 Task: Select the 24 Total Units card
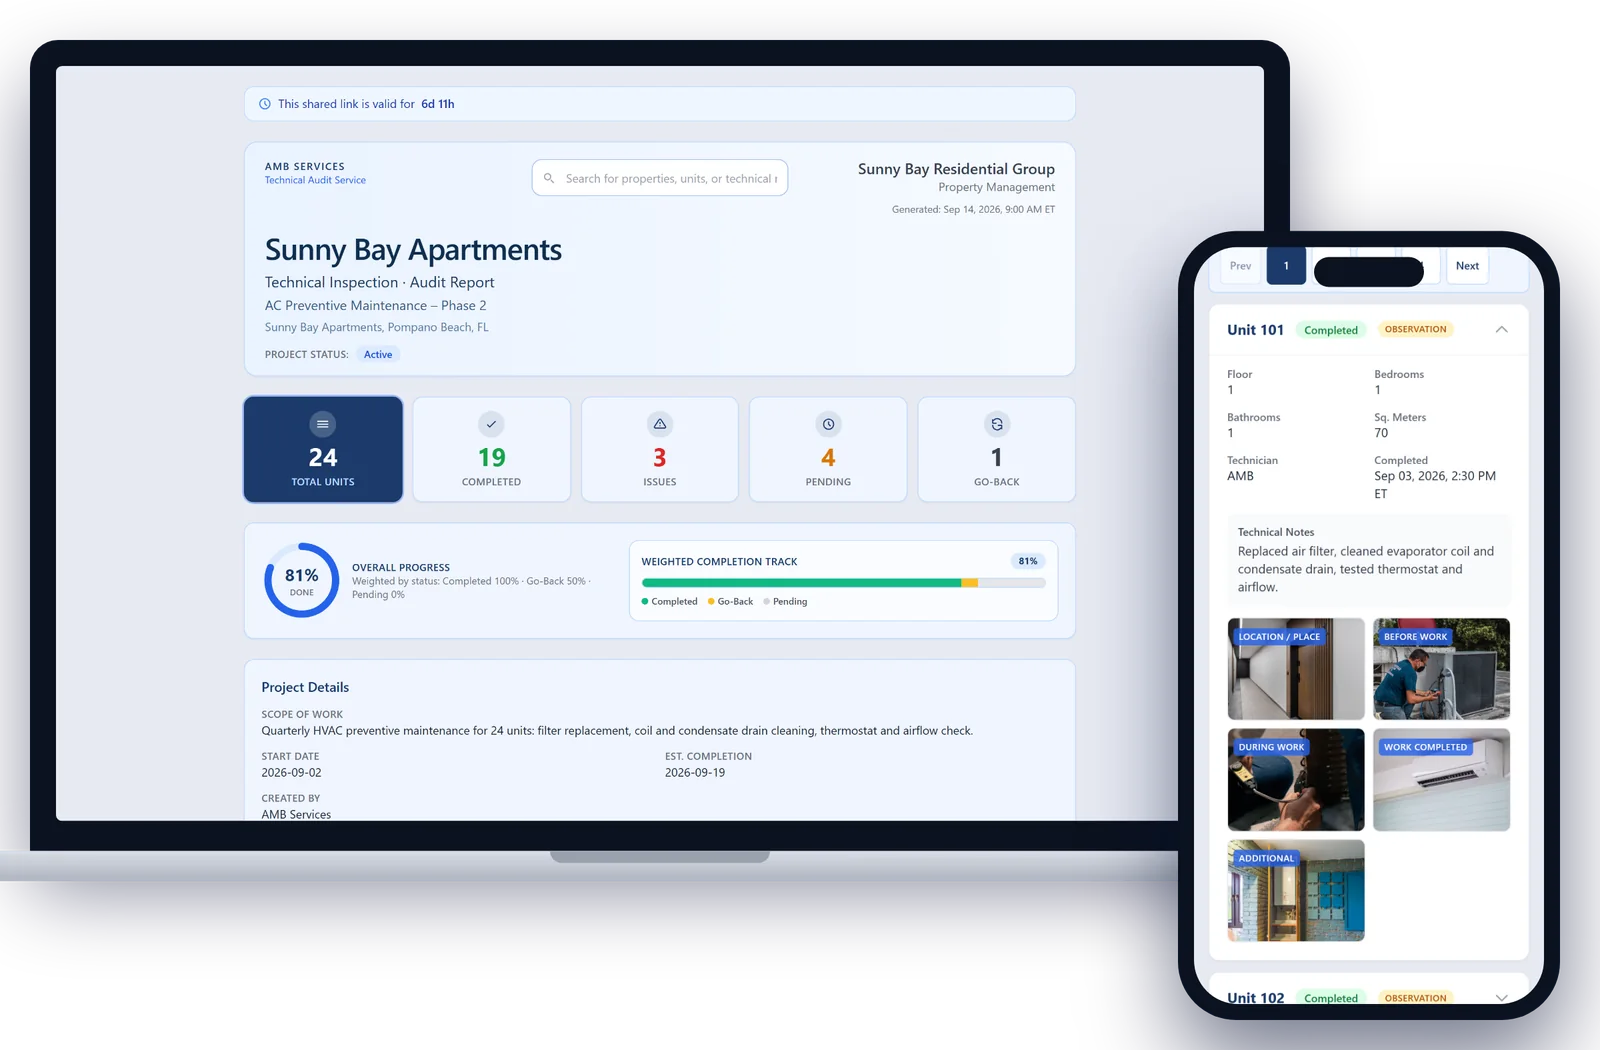tap(323, 449)
